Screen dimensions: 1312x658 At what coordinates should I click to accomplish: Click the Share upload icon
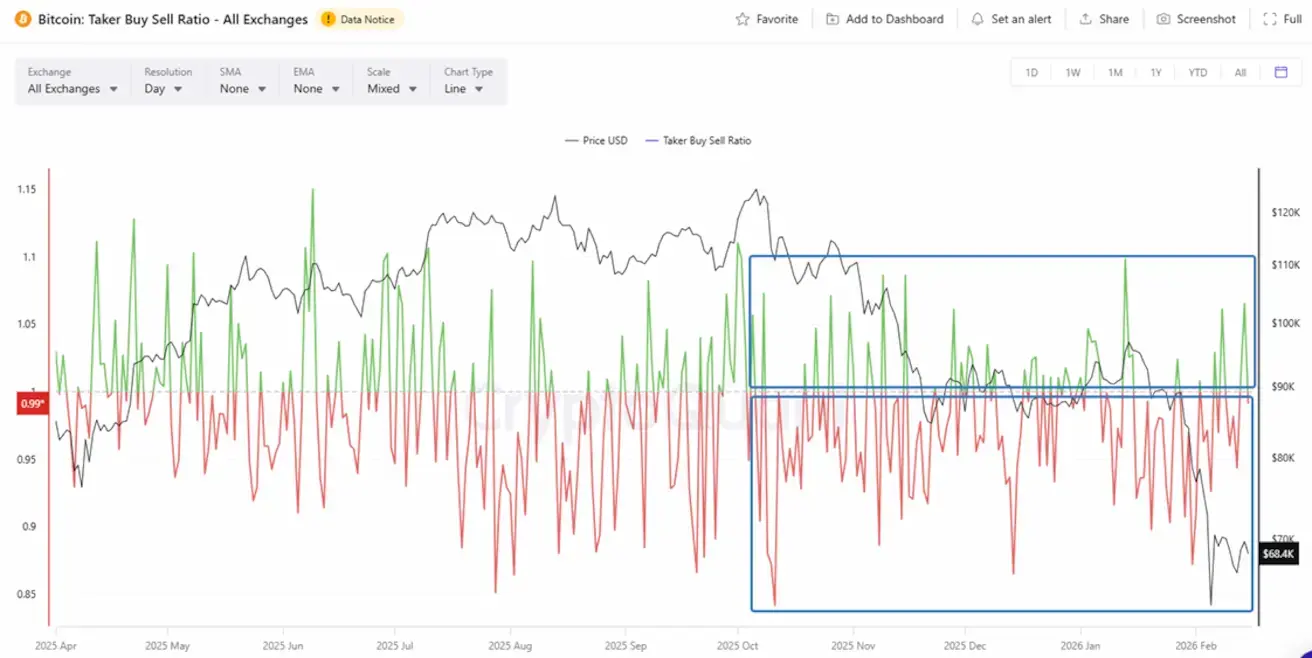pos(1085,19)
